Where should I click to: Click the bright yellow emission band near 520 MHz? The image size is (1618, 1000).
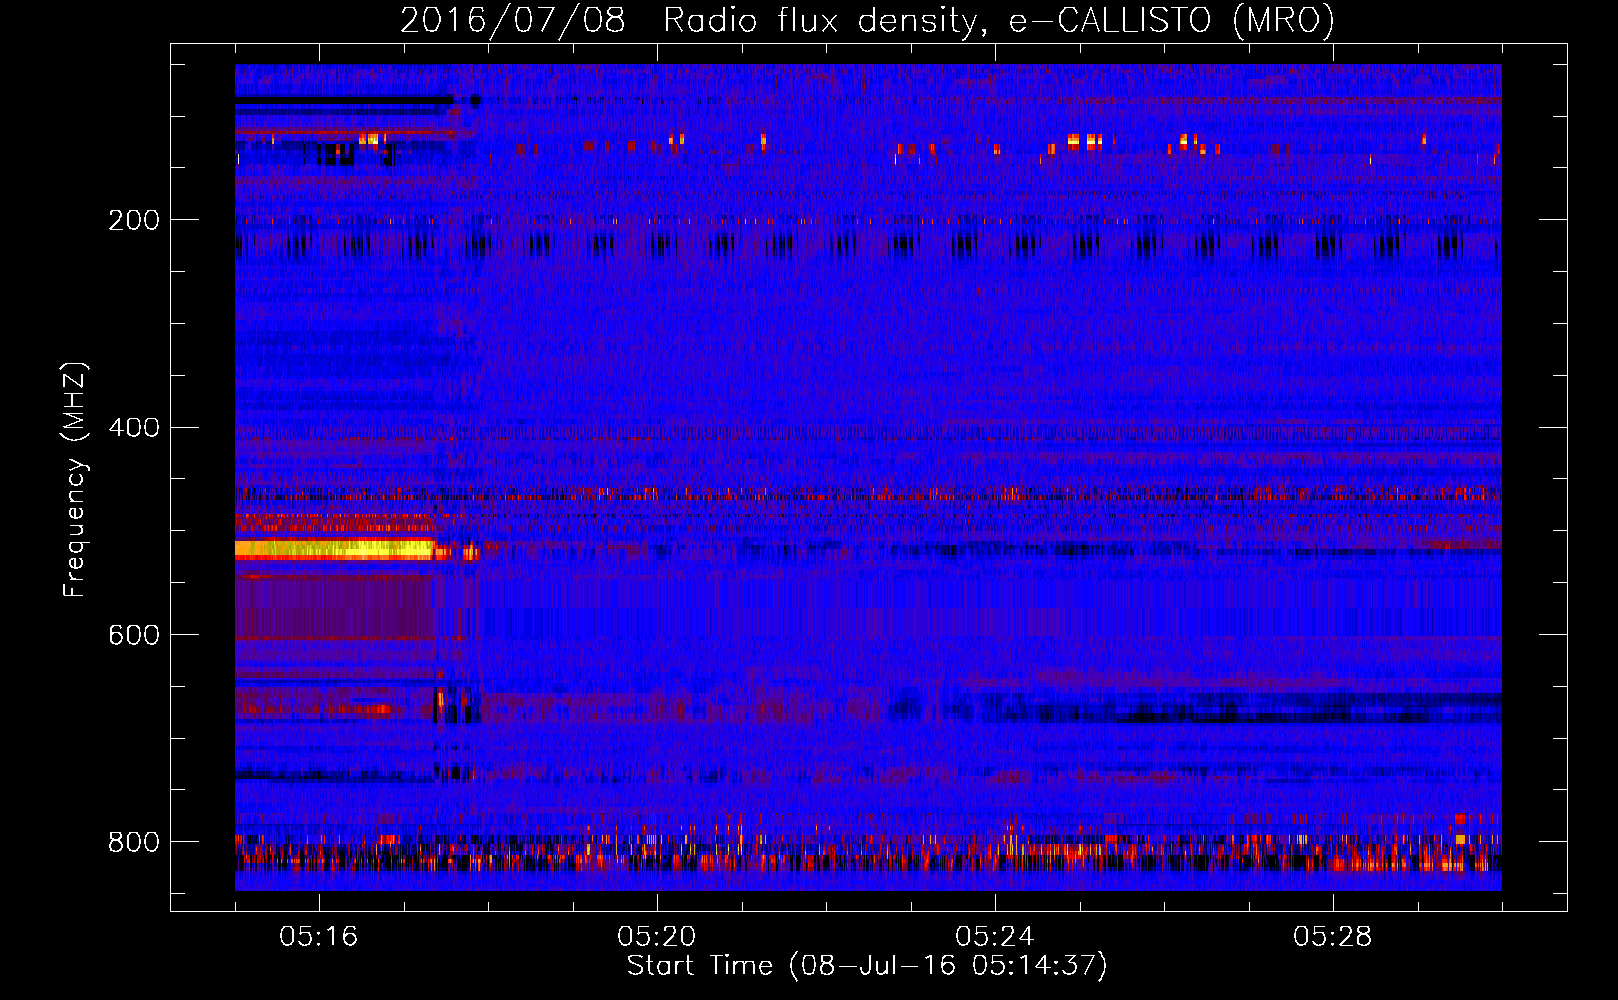click(x=335, y=549)
